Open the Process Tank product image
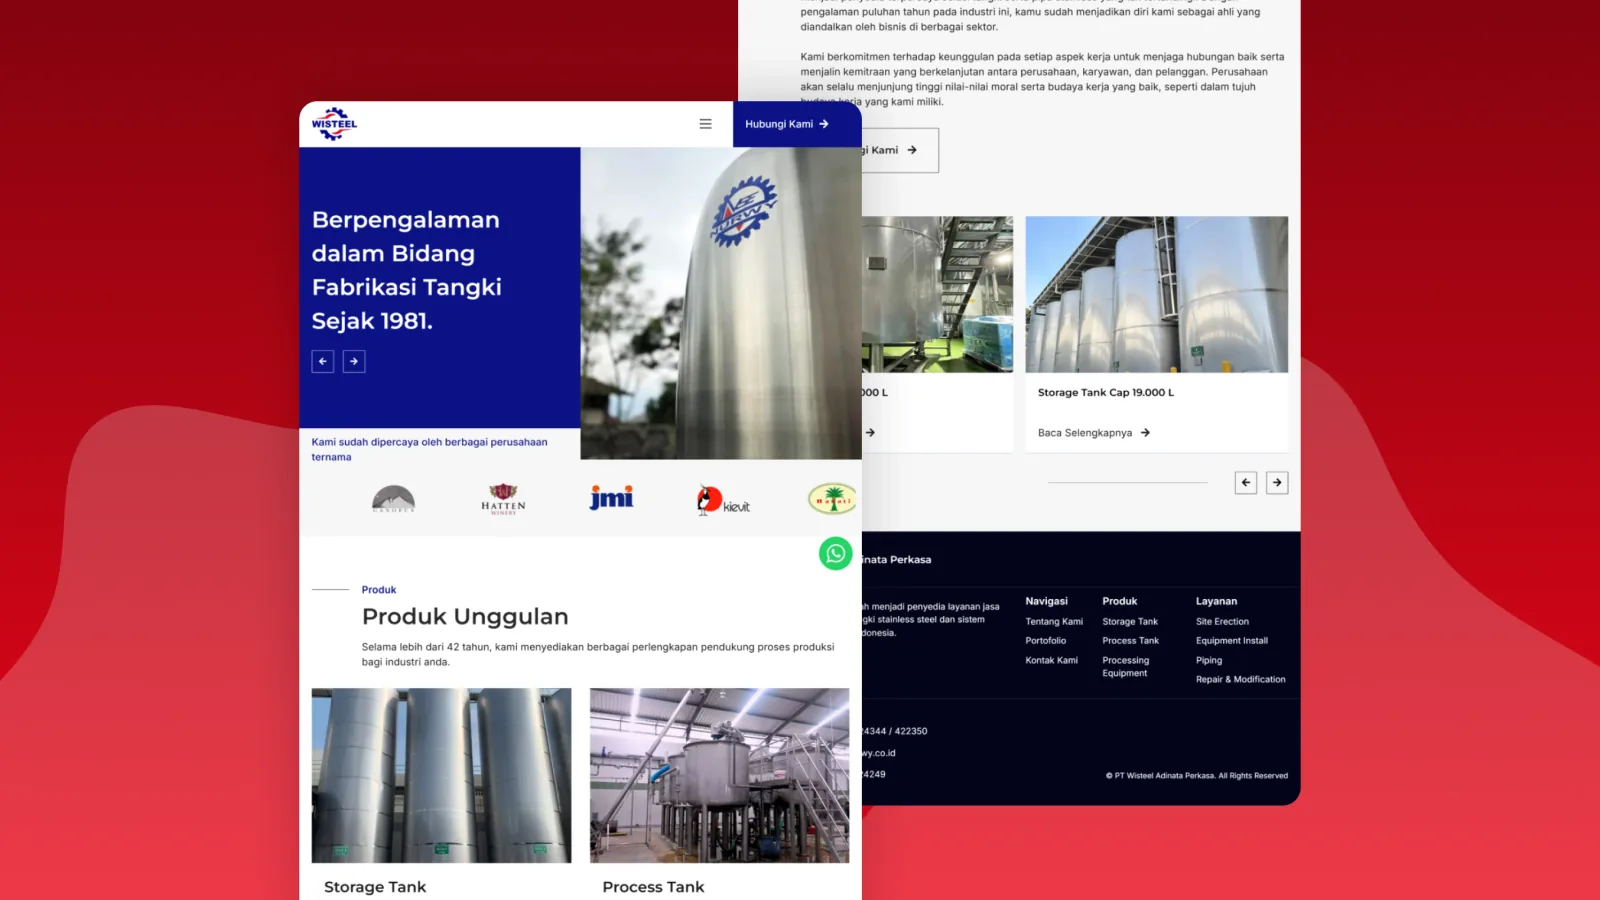This screenshot has height=900, width=1600. point(720,775)
